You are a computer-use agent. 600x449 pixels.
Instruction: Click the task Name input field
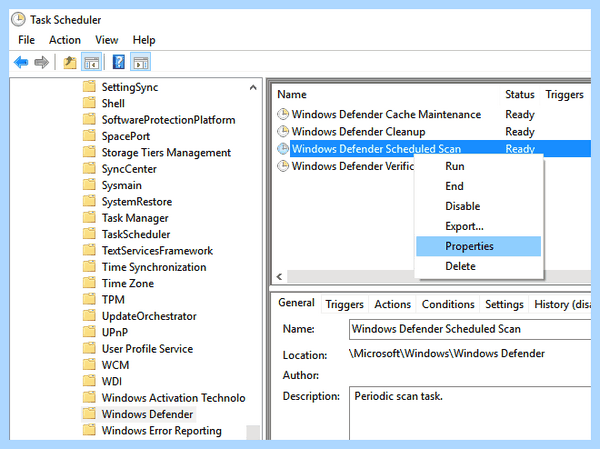coord(470,329)
